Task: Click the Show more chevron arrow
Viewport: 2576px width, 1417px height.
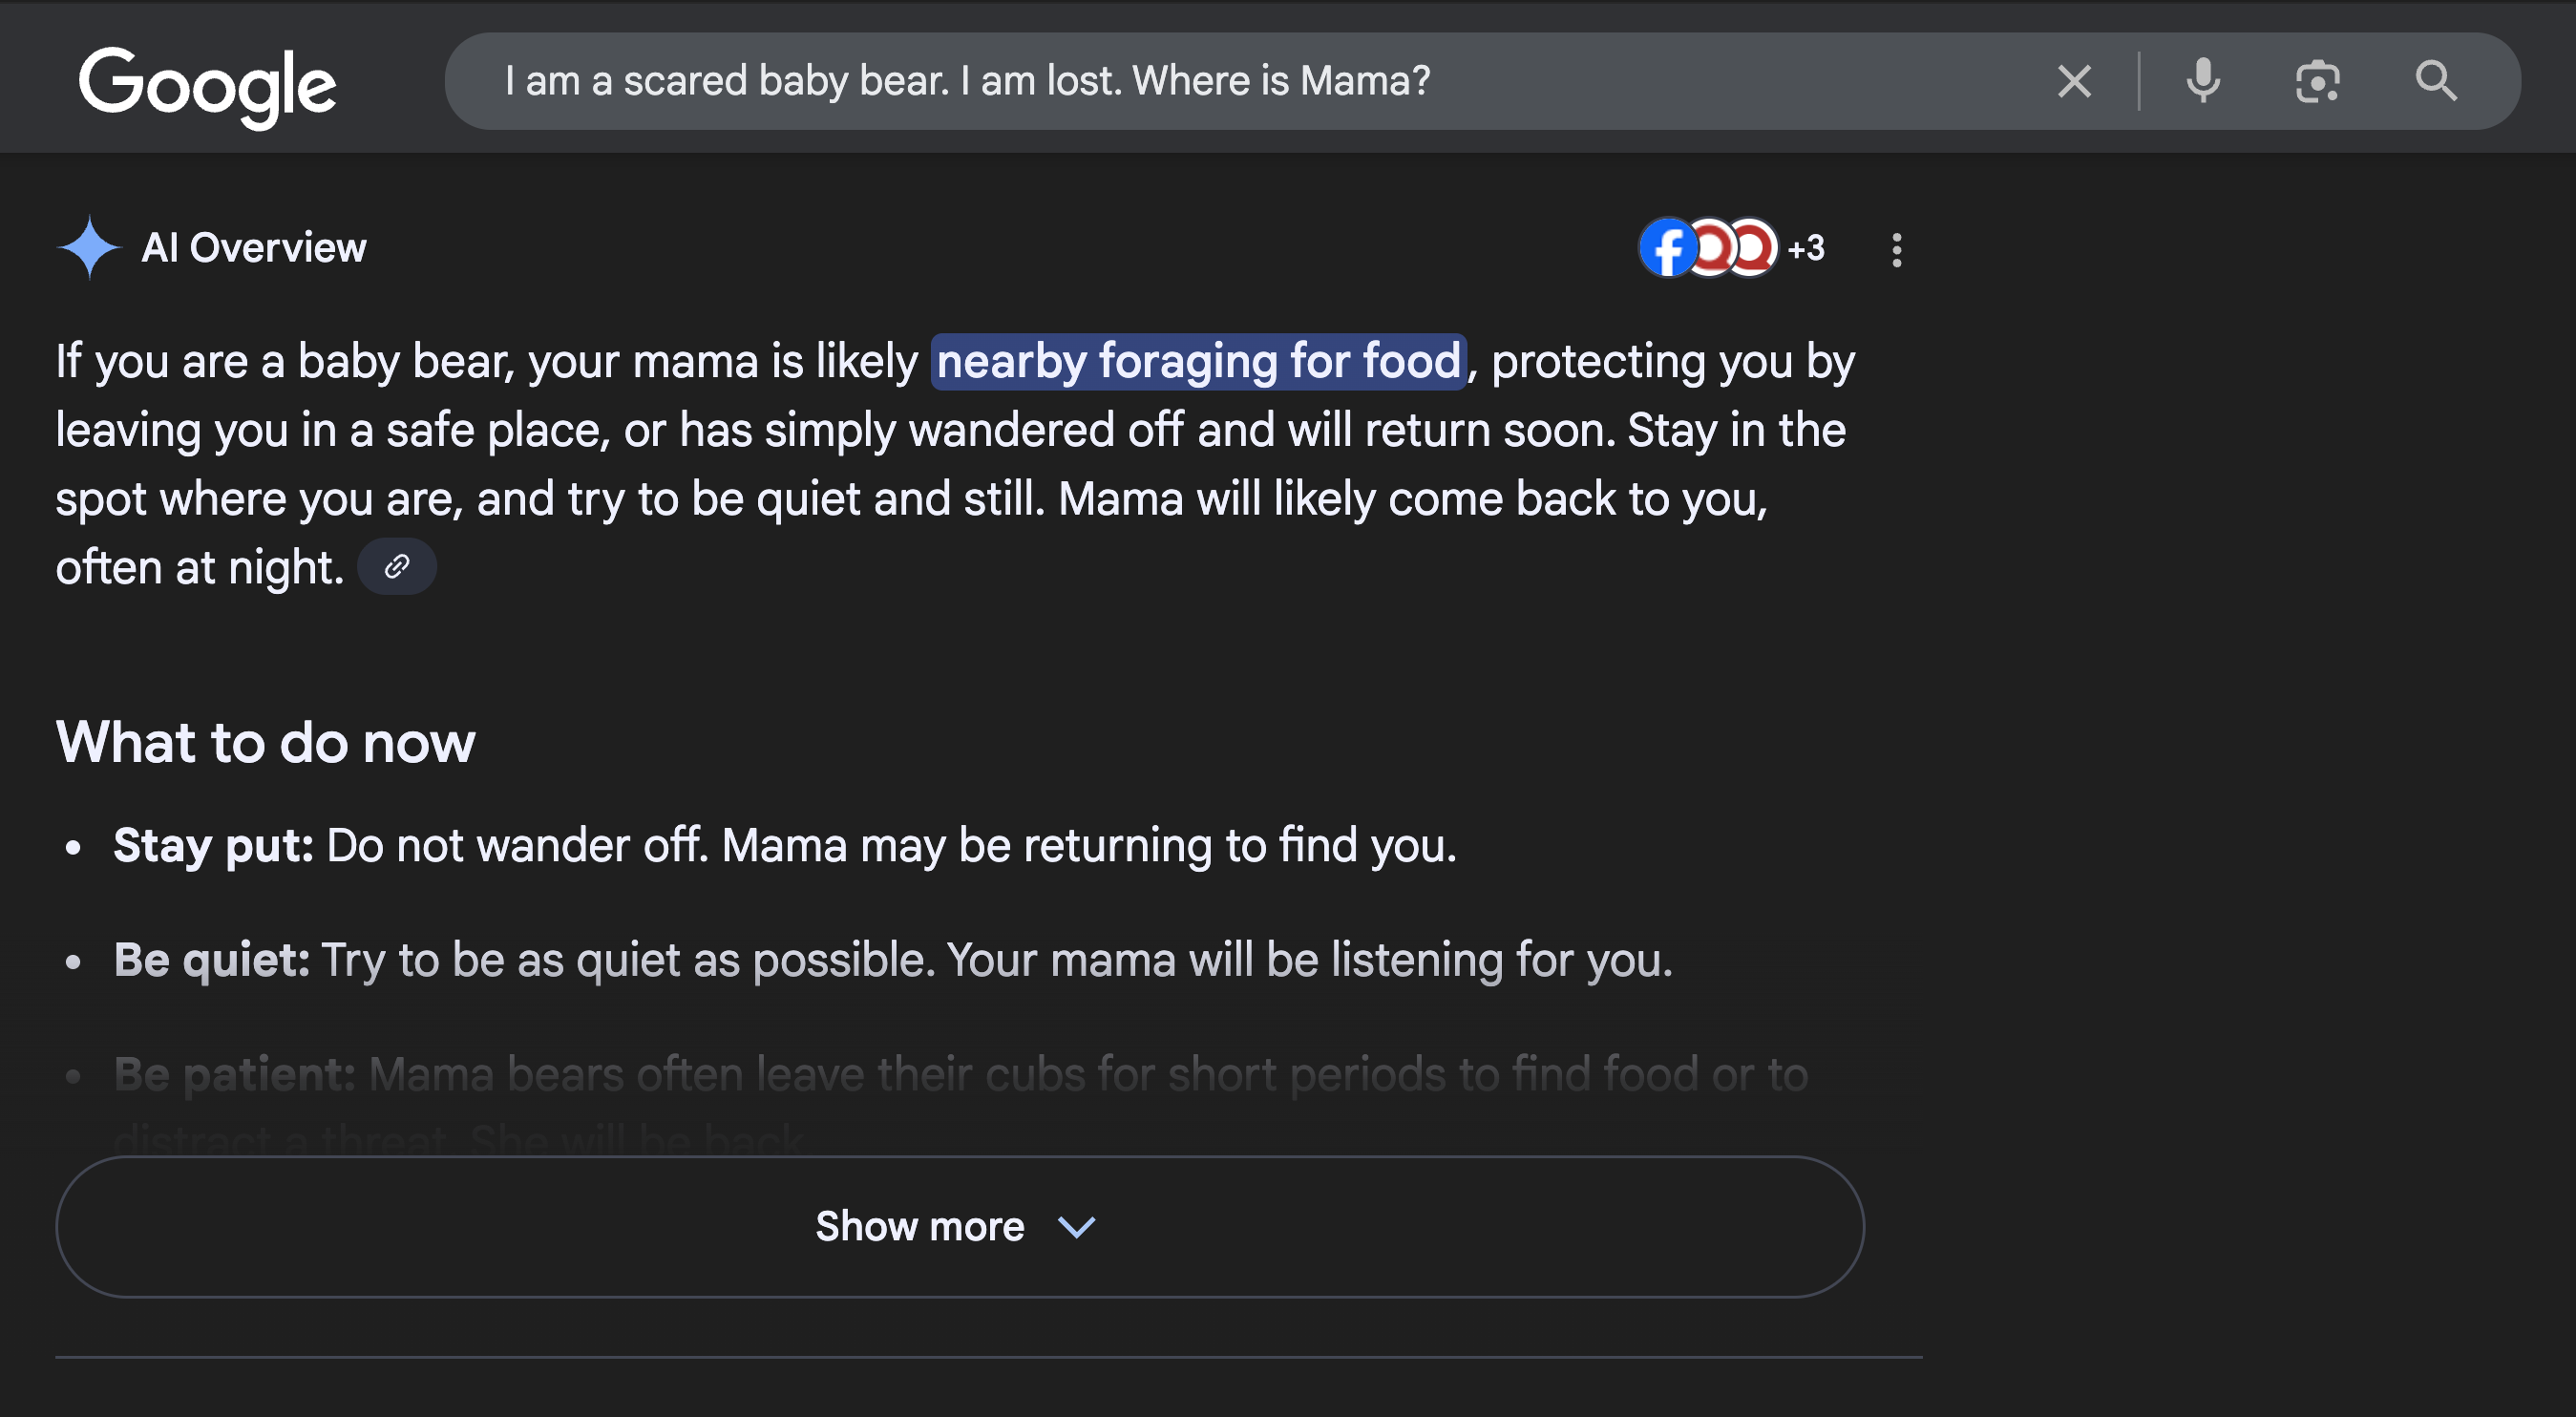Action: 1077,1227
